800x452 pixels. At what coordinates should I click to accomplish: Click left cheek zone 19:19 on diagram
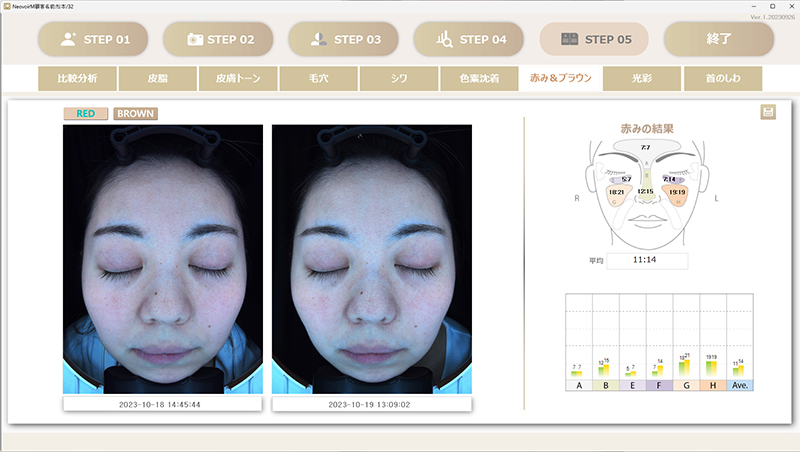pyautogui.click(x=677, y=192)
